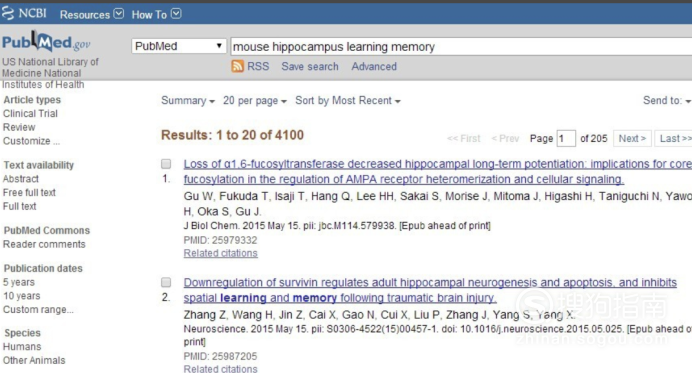
Task: Click the PMID: 25979332 text
Action: [220, 240]
